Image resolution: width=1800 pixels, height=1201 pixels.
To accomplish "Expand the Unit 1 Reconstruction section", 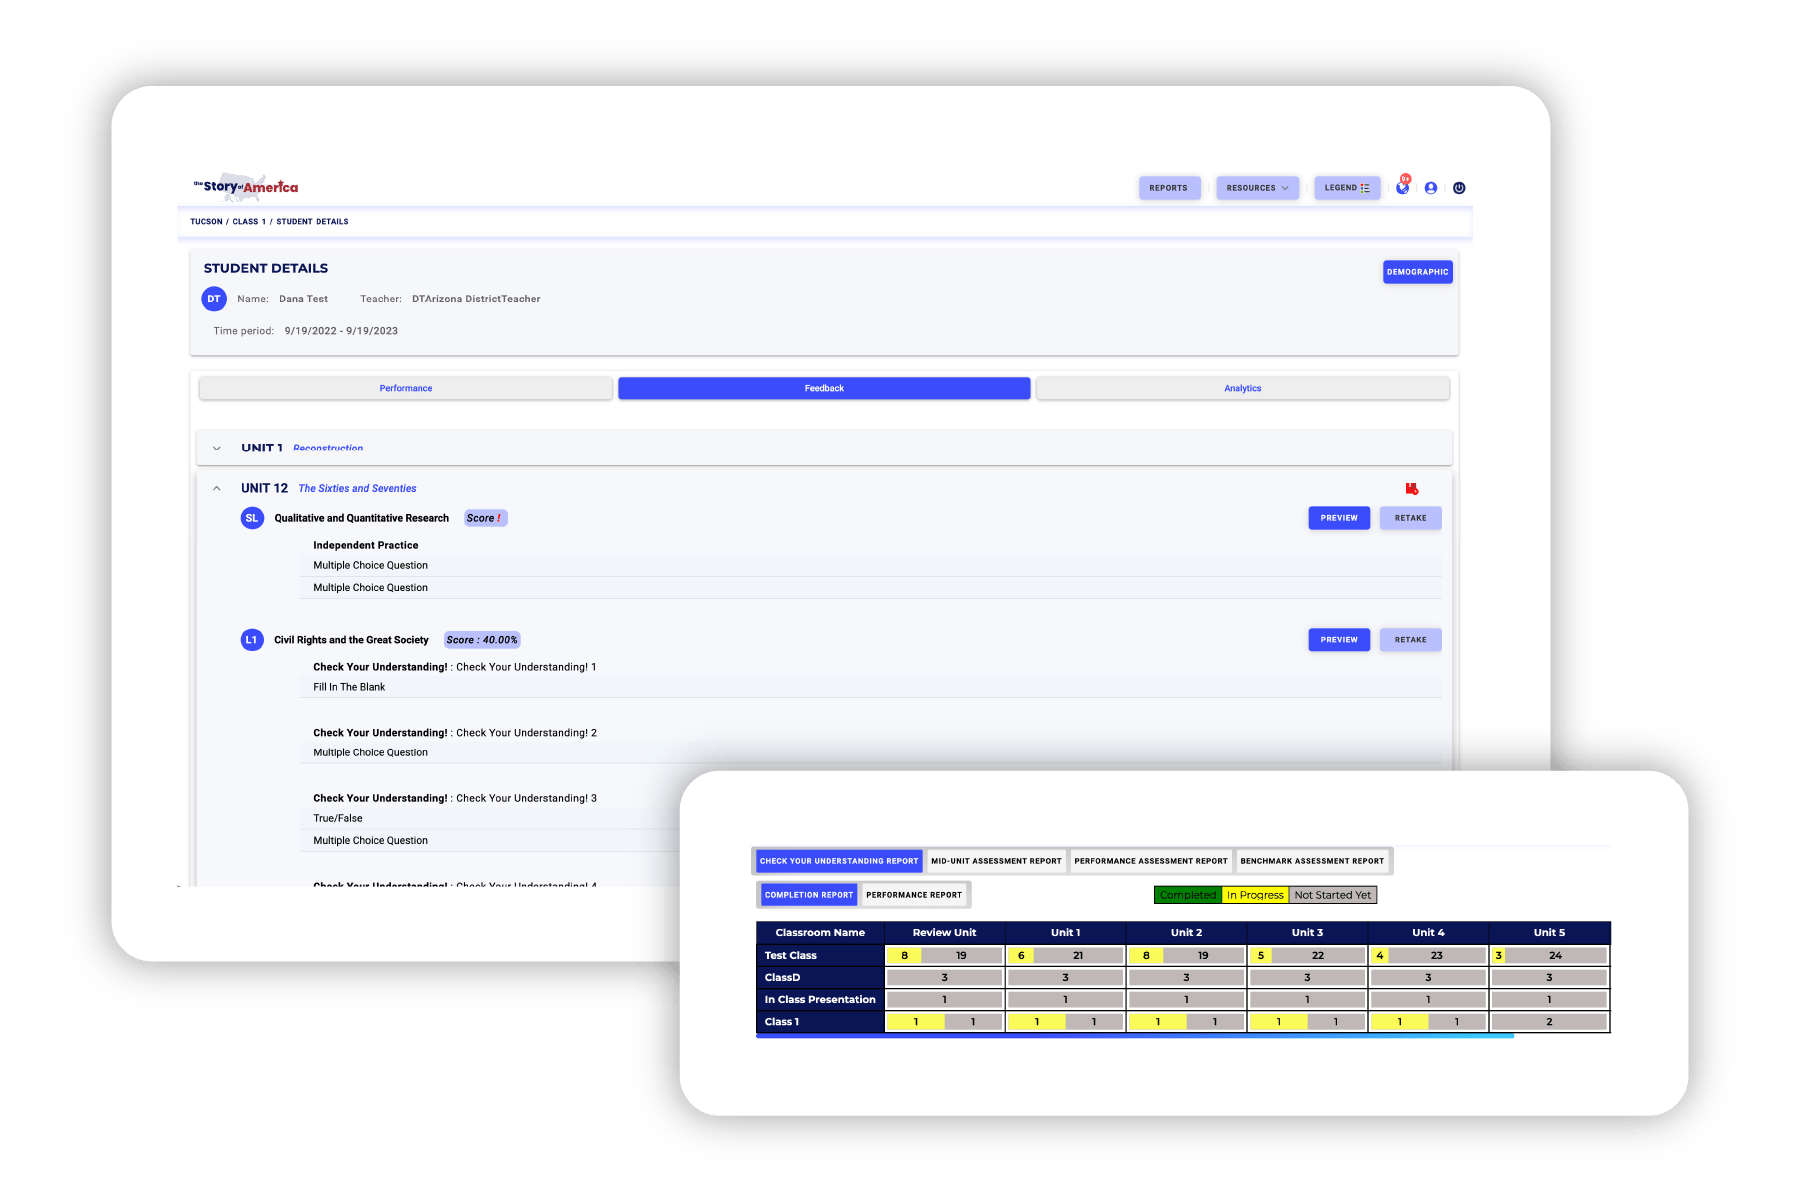I will 216,448.
